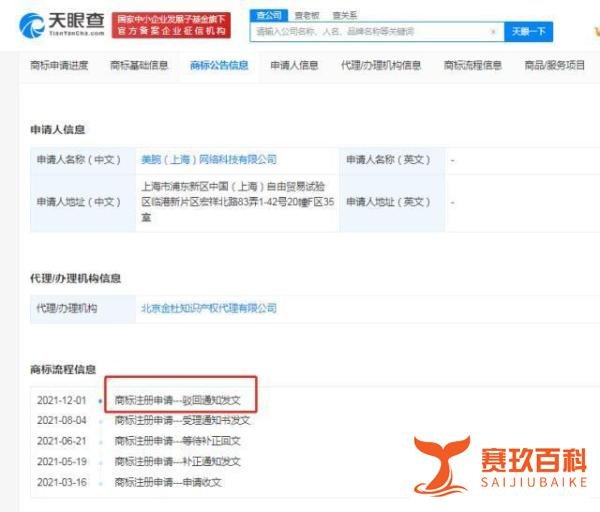Viewport: 600px width, 512px height.
Task: Open the 代理/办理机构信息 tab
Action: coord(381,65)
